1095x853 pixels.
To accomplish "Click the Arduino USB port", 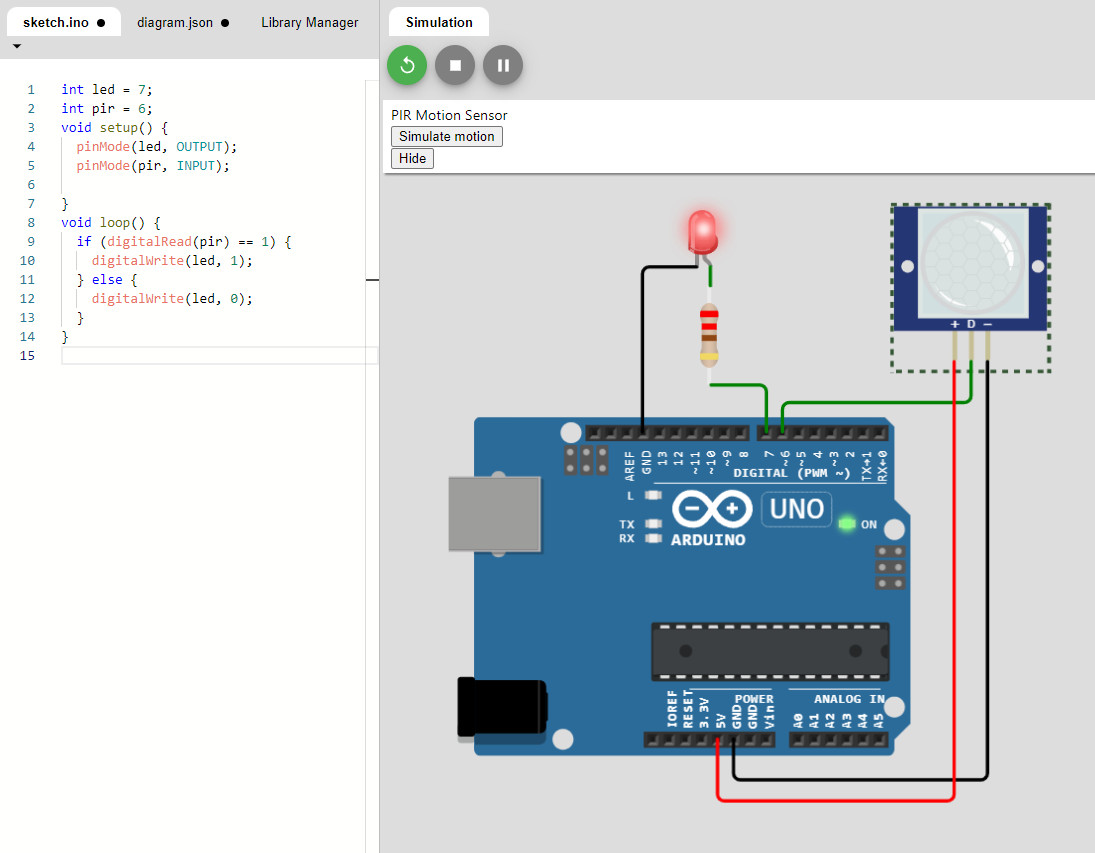I will click(x=494, y=513).
